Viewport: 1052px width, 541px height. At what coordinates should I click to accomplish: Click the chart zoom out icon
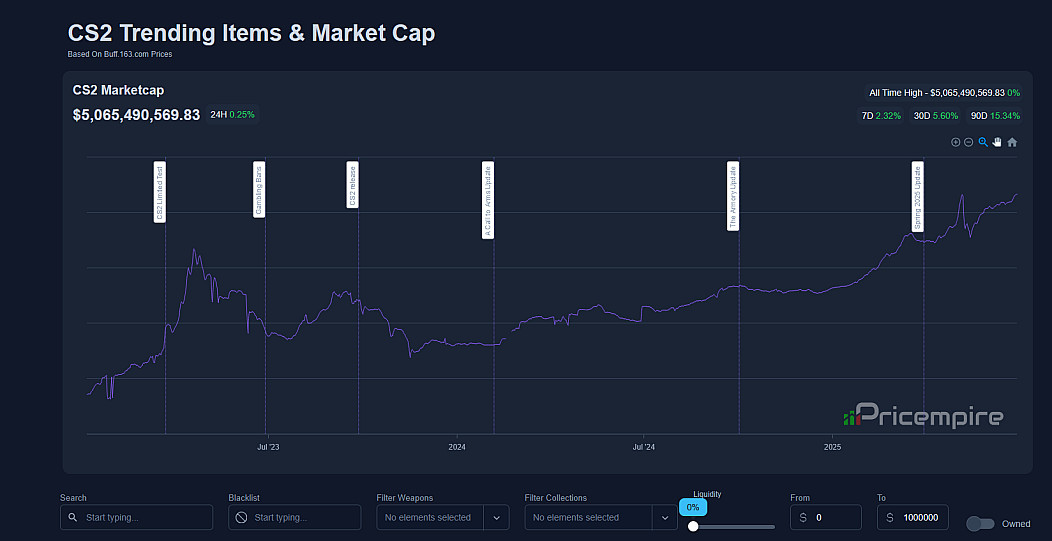[969, 143]
